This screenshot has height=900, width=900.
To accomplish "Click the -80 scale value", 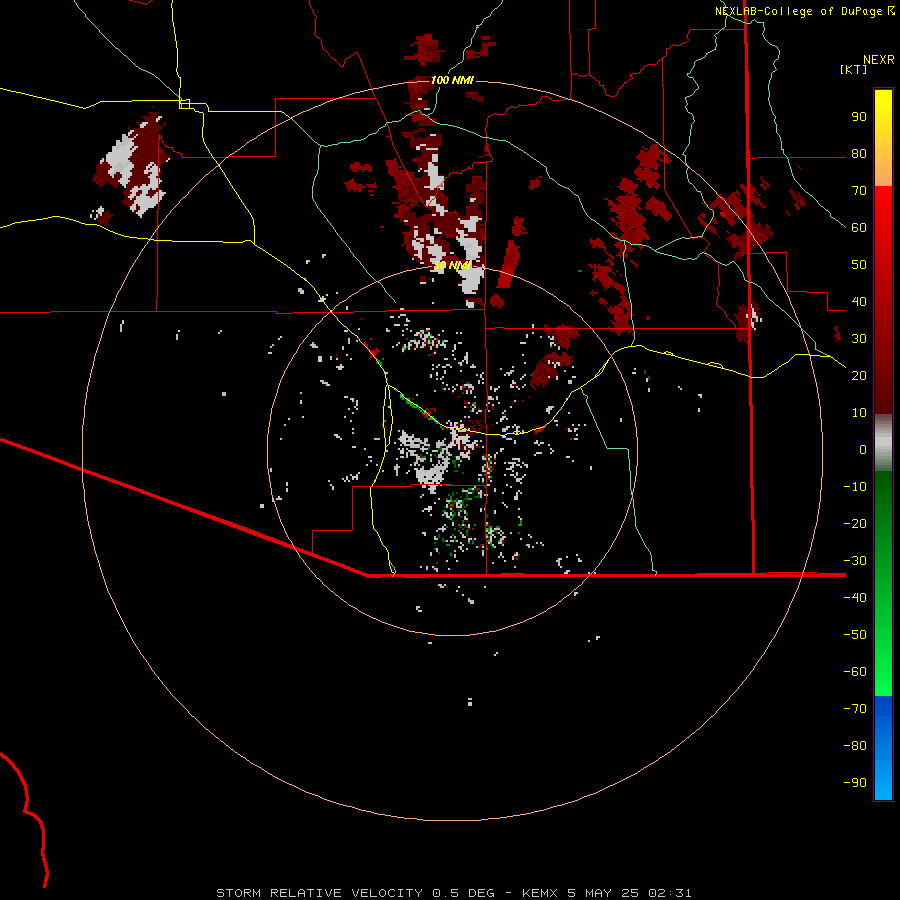I will [855, 746].
